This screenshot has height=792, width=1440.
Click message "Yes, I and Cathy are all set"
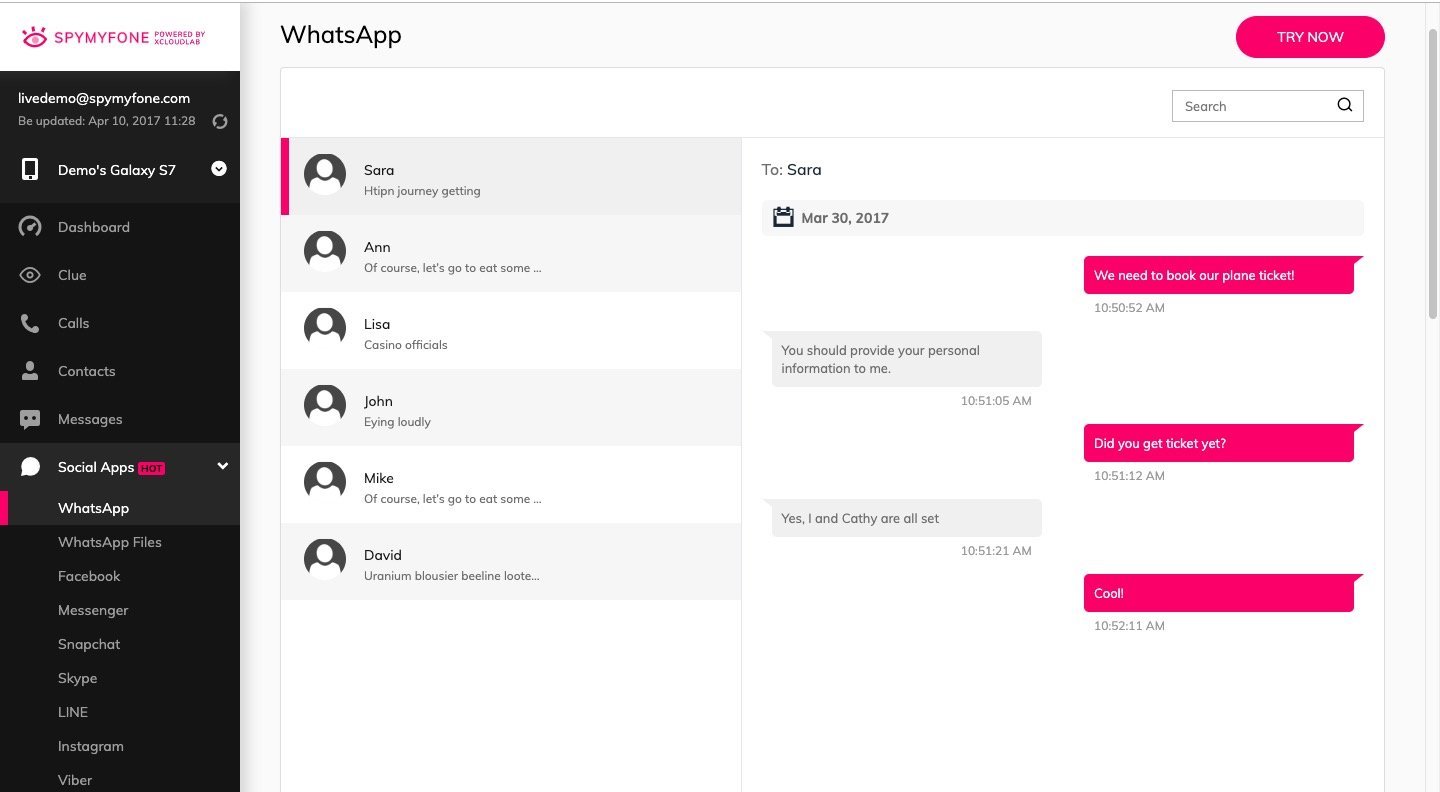(x=907, y=518)
